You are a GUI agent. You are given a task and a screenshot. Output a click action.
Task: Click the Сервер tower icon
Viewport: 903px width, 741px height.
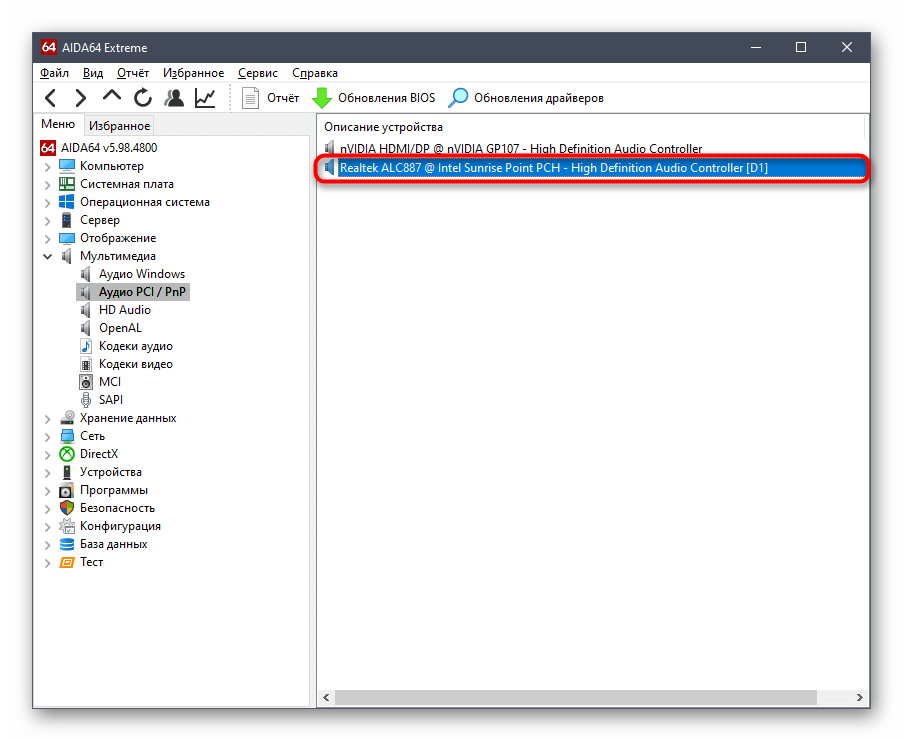point(67,220)
